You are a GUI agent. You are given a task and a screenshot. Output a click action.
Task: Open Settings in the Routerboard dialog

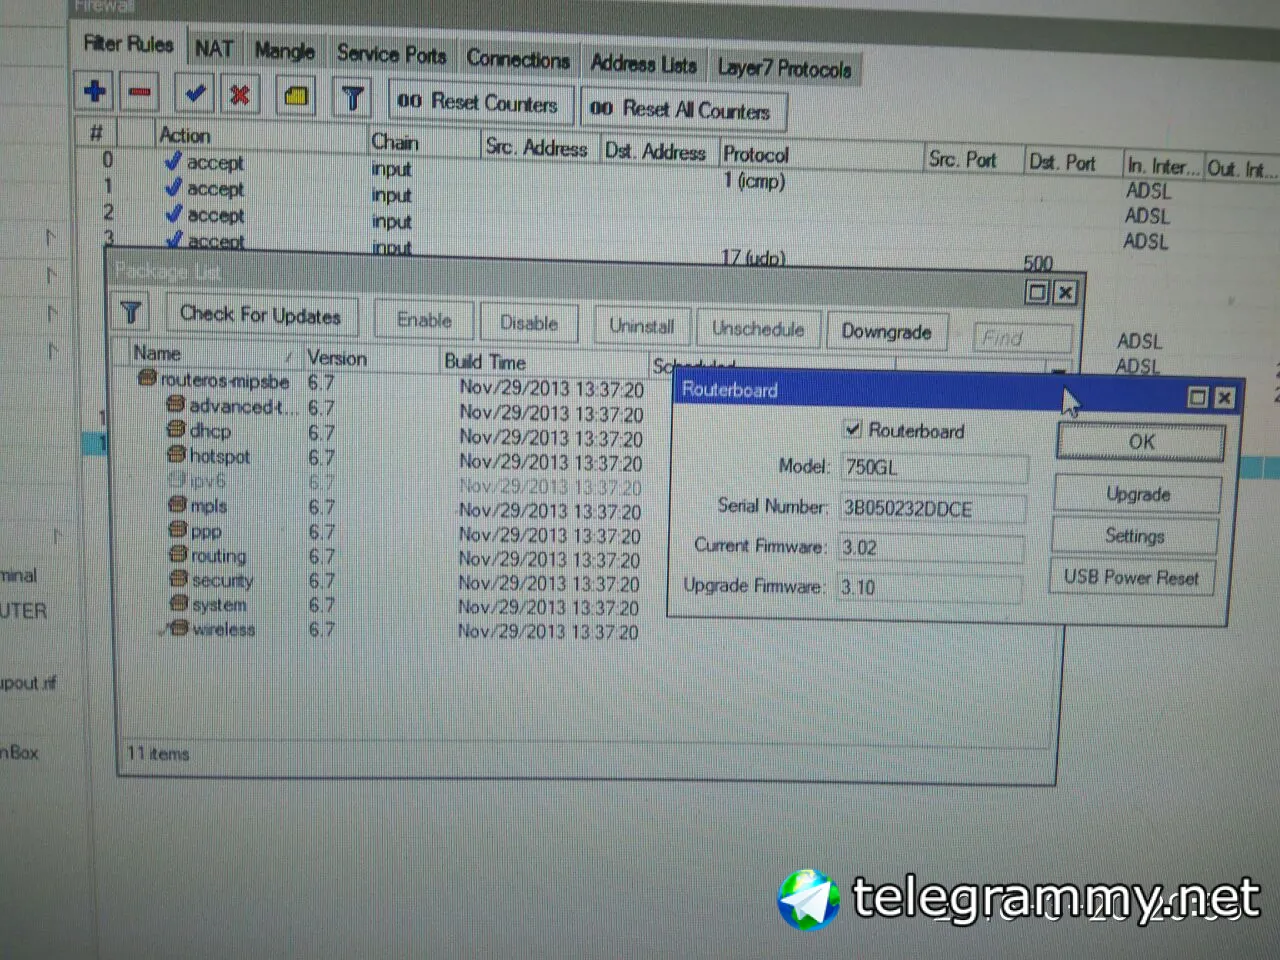pyautogui.click(x=1134, y=536)
